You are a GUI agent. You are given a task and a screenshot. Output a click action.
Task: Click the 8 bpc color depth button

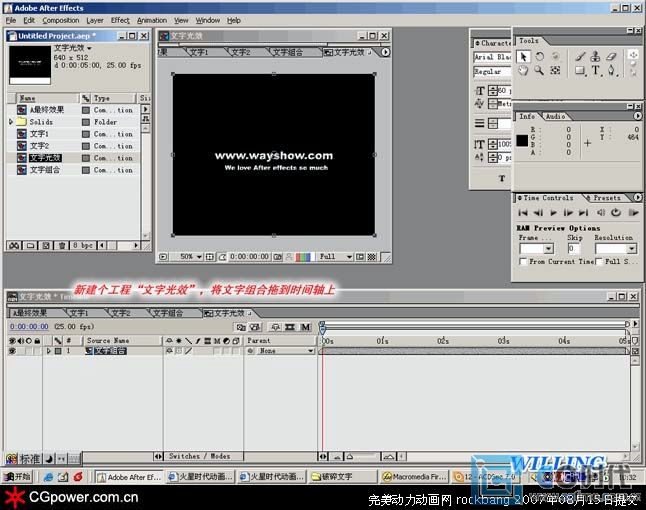coord(82,246)
